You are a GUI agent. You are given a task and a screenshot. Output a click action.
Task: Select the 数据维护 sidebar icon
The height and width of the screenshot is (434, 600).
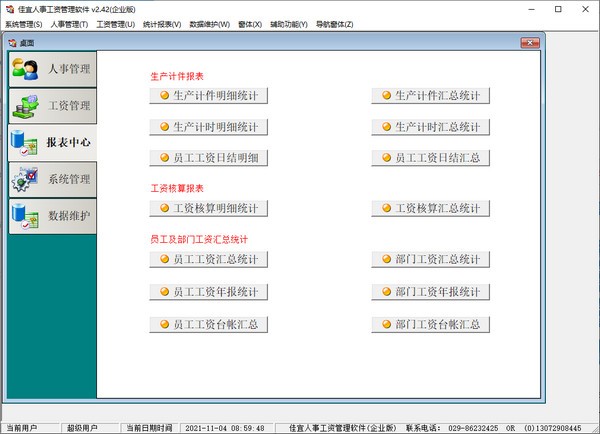click(x=24, y=216)
